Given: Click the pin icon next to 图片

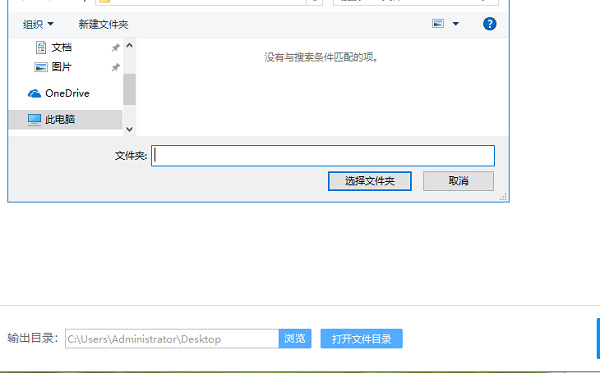Looking at the screenshot, I should pyautogui.click(x=115, y=67).
